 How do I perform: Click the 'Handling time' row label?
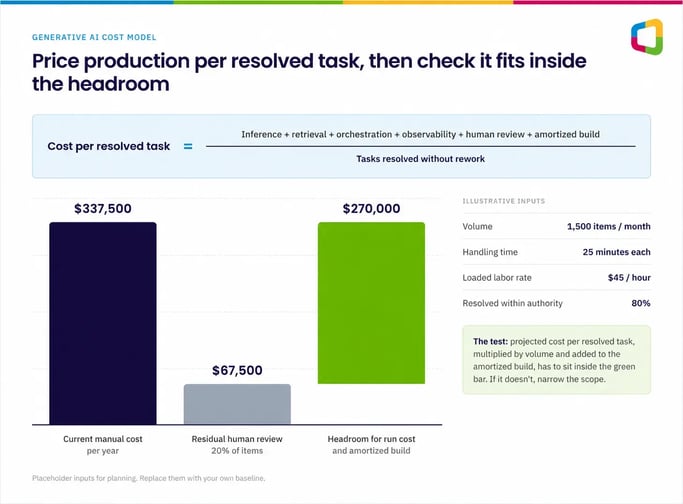tap(490, 252)
